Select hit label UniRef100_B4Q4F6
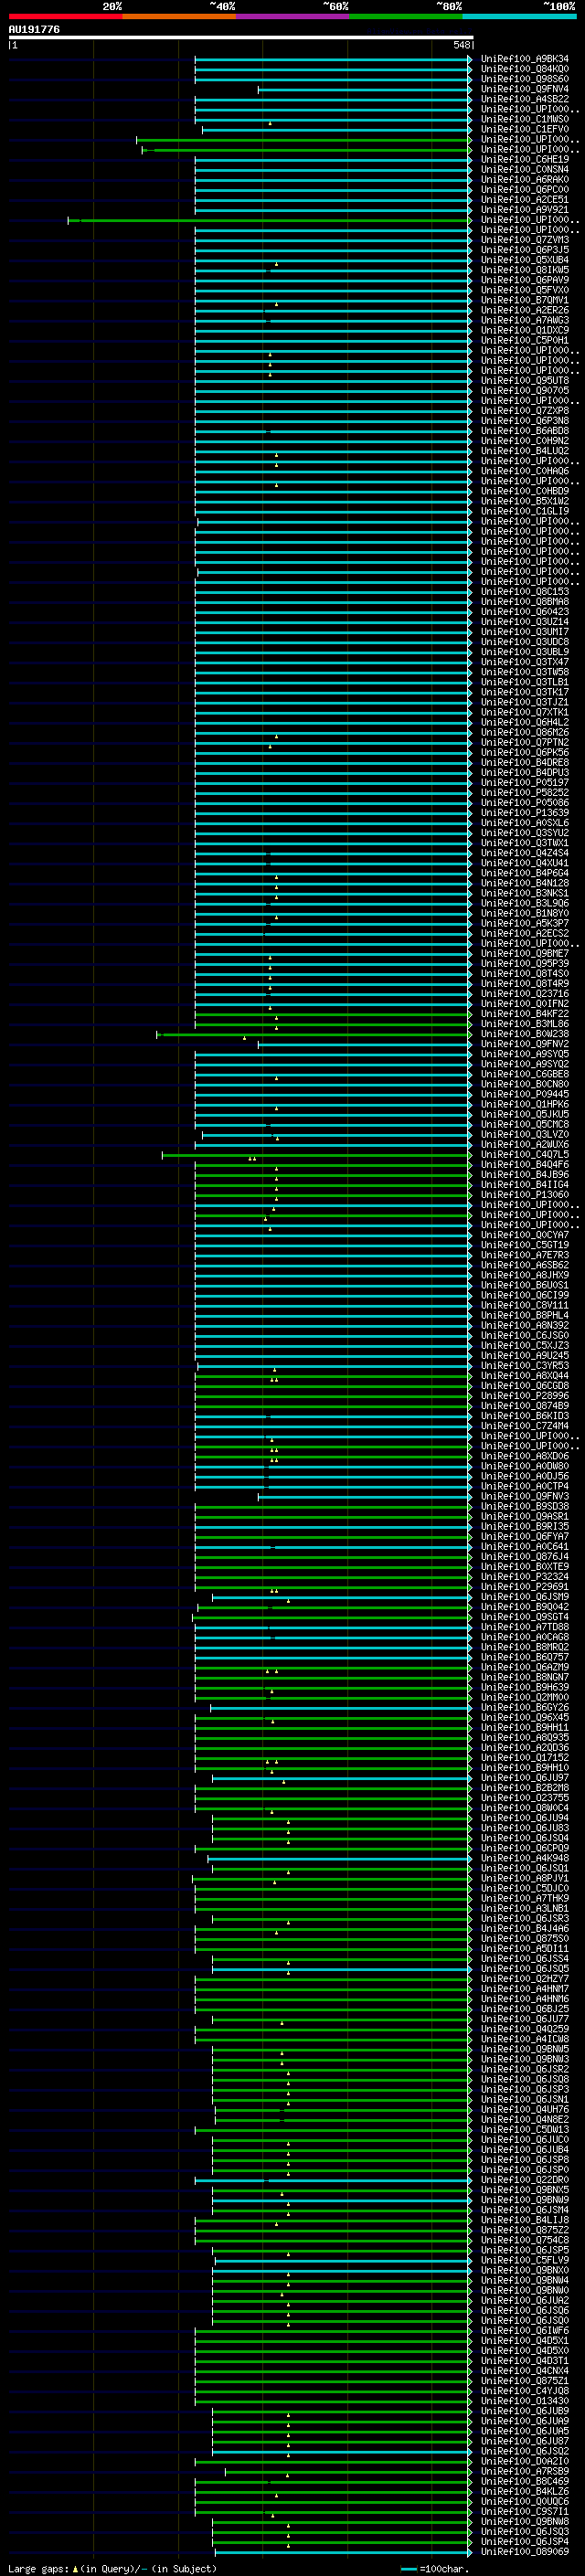 (x=525, y=1164)
